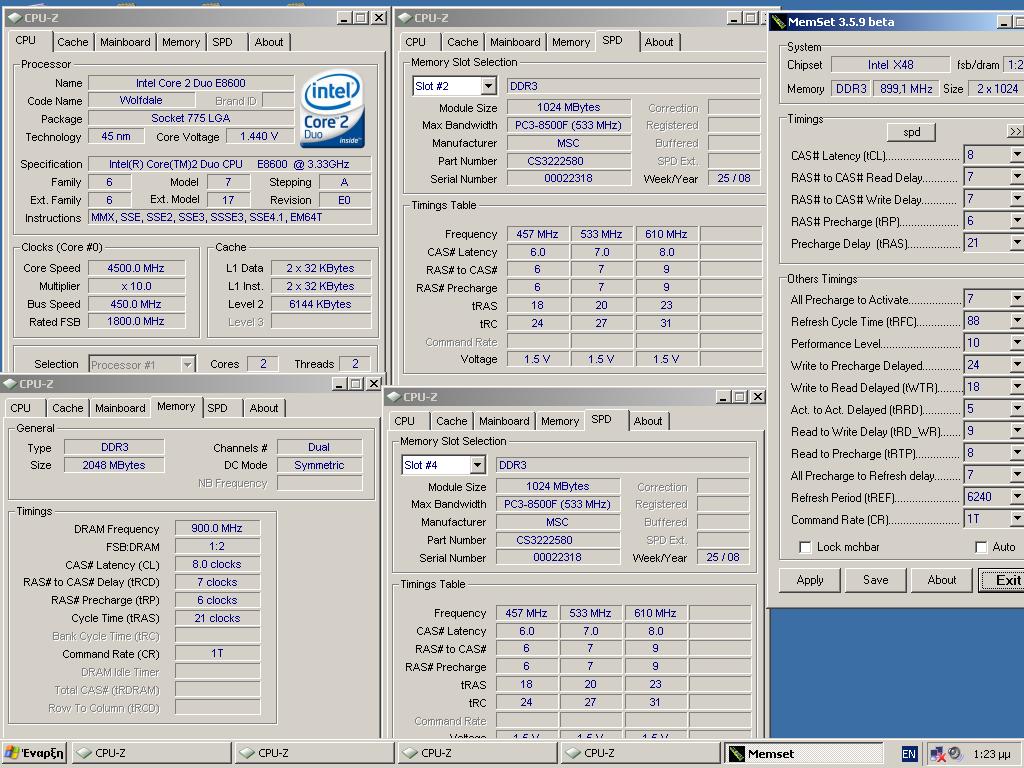Click the Slot #4 window CPU-Z title icon

pyautogui.click(x=394, y=396)
